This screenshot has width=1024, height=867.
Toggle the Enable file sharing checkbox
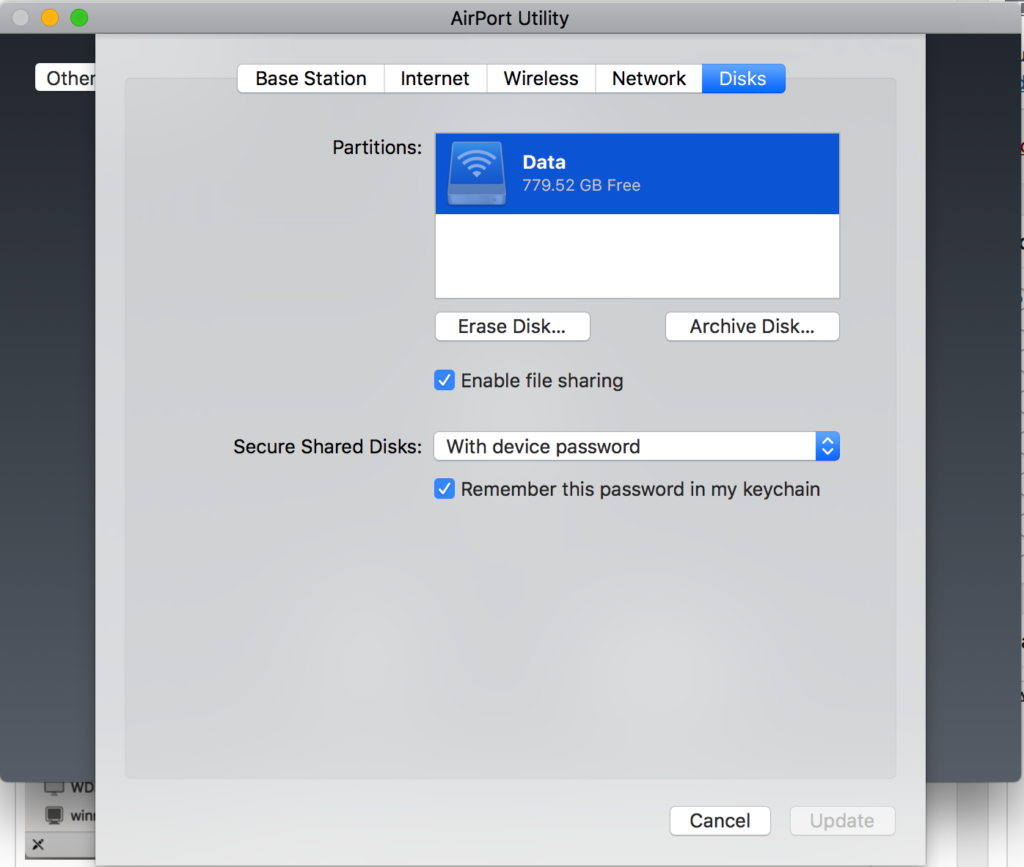[x=444, y=380]
